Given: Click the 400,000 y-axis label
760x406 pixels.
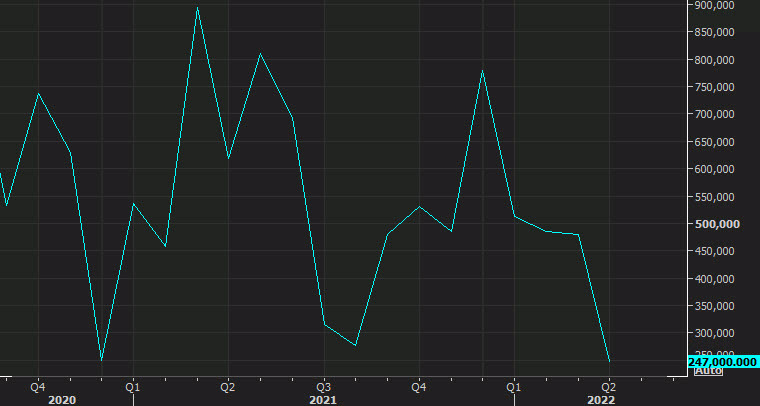Looking at the screenshot, I should [714, 279].
